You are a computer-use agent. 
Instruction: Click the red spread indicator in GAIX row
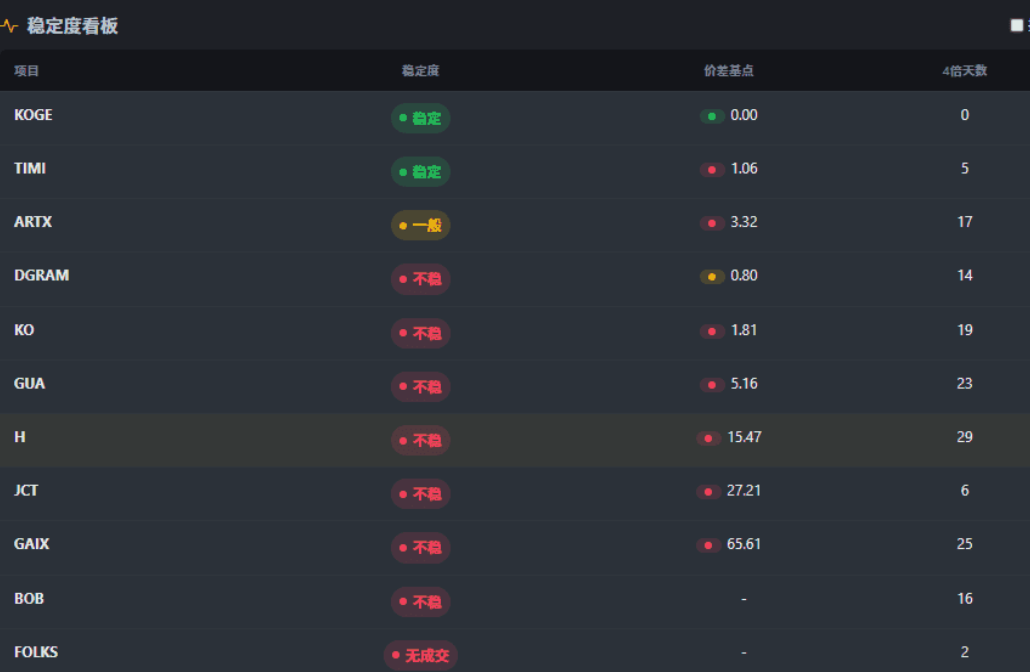(709, 546)
